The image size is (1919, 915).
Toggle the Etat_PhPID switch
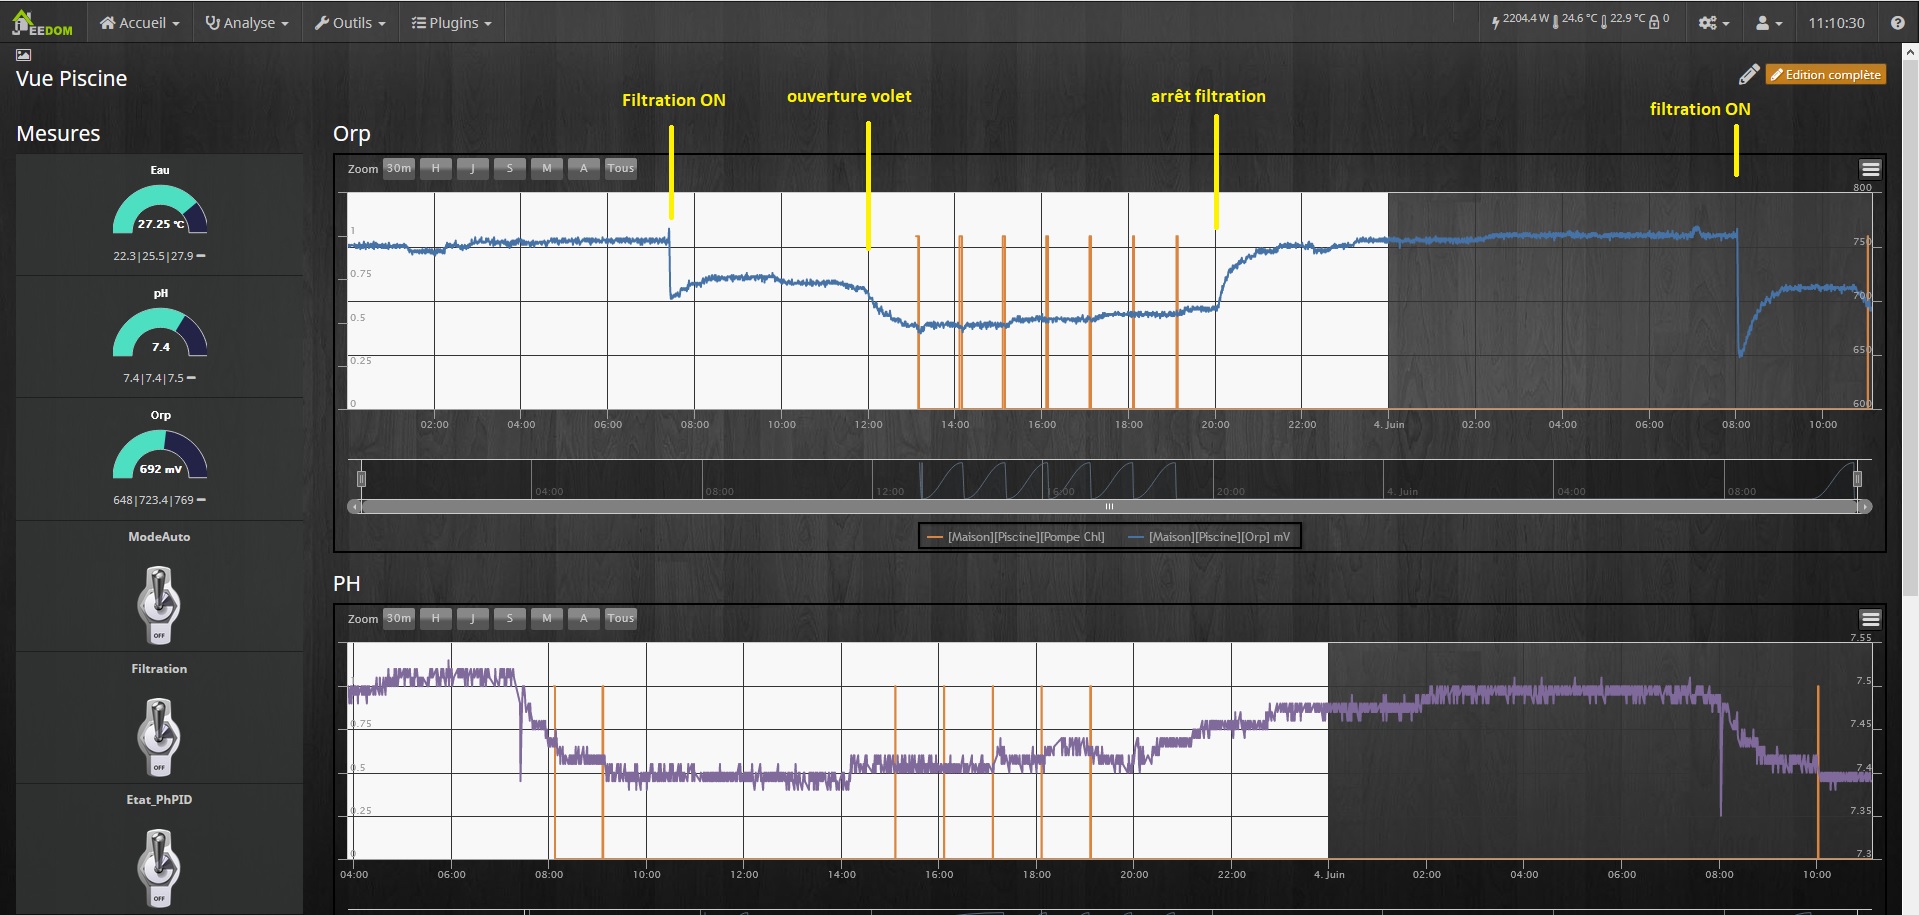pyautogui.click(x=159, y=867)
